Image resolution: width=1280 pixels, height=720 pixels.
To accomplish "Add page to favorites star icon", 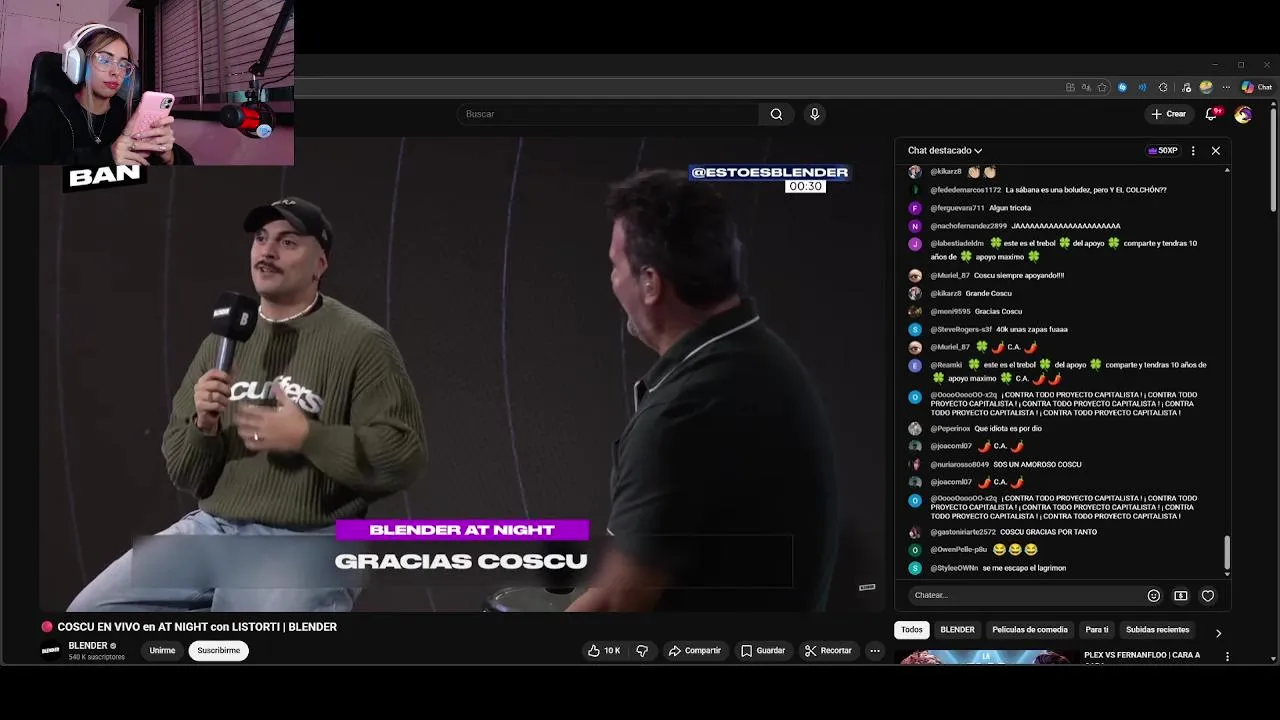I will (x=1102, y=87).
